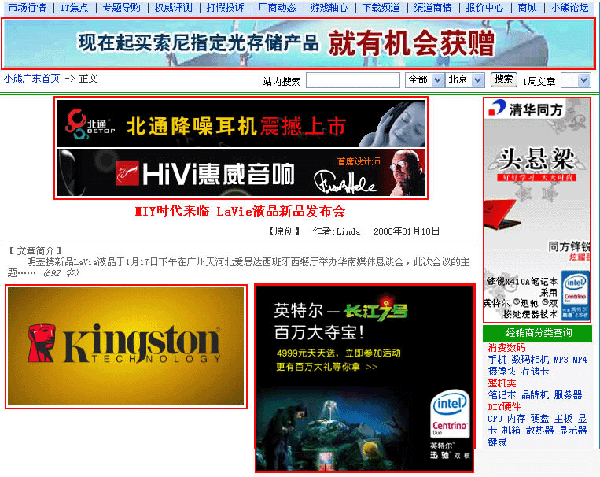Click the red Kingston head logo
This screenshot has height=477, width=600.
pos(41,343)
